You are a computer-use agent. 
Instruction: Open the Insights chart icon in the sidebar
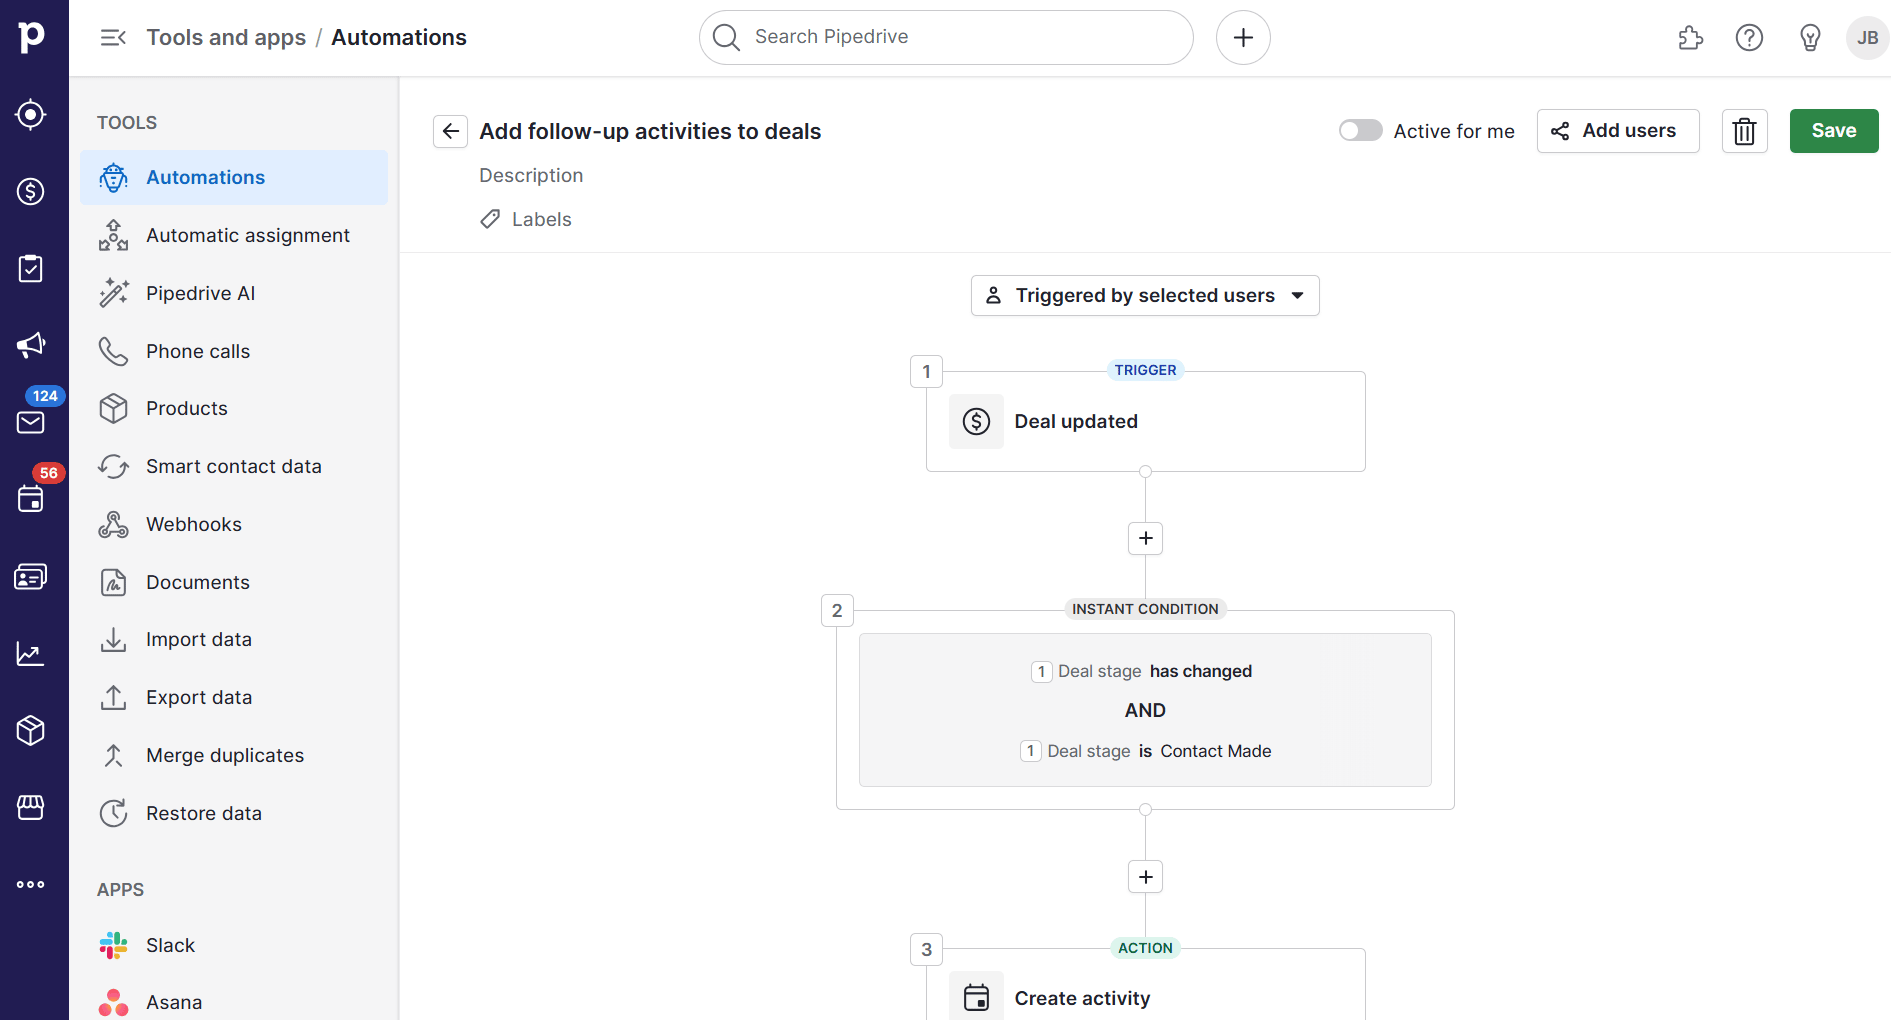click(x=30, y=653)
